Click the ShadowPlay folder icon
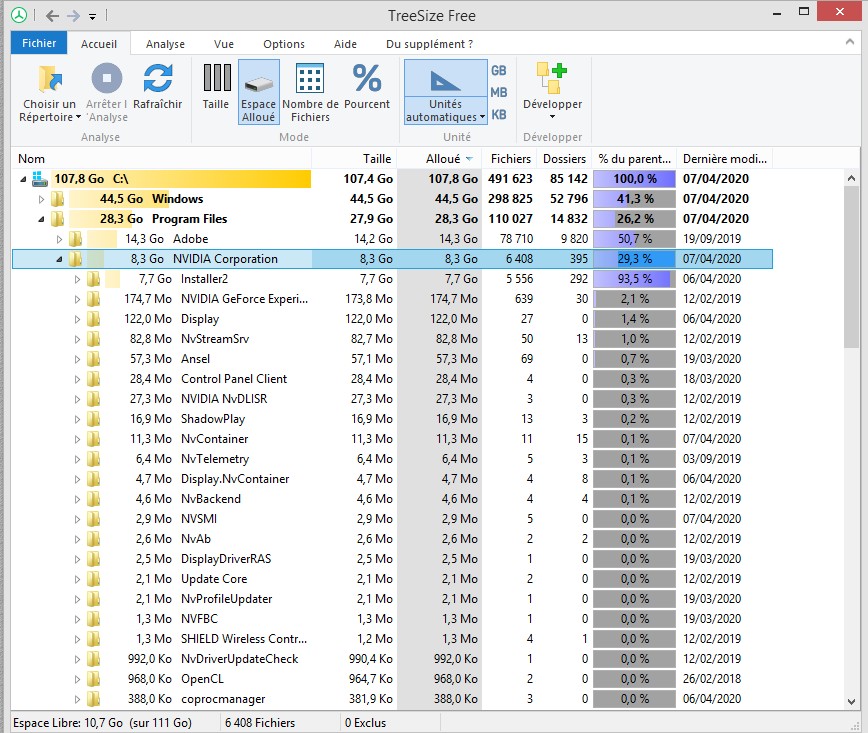Image resolution: width=868 pixels, height=733 pixels. click(x=94, y=419)
